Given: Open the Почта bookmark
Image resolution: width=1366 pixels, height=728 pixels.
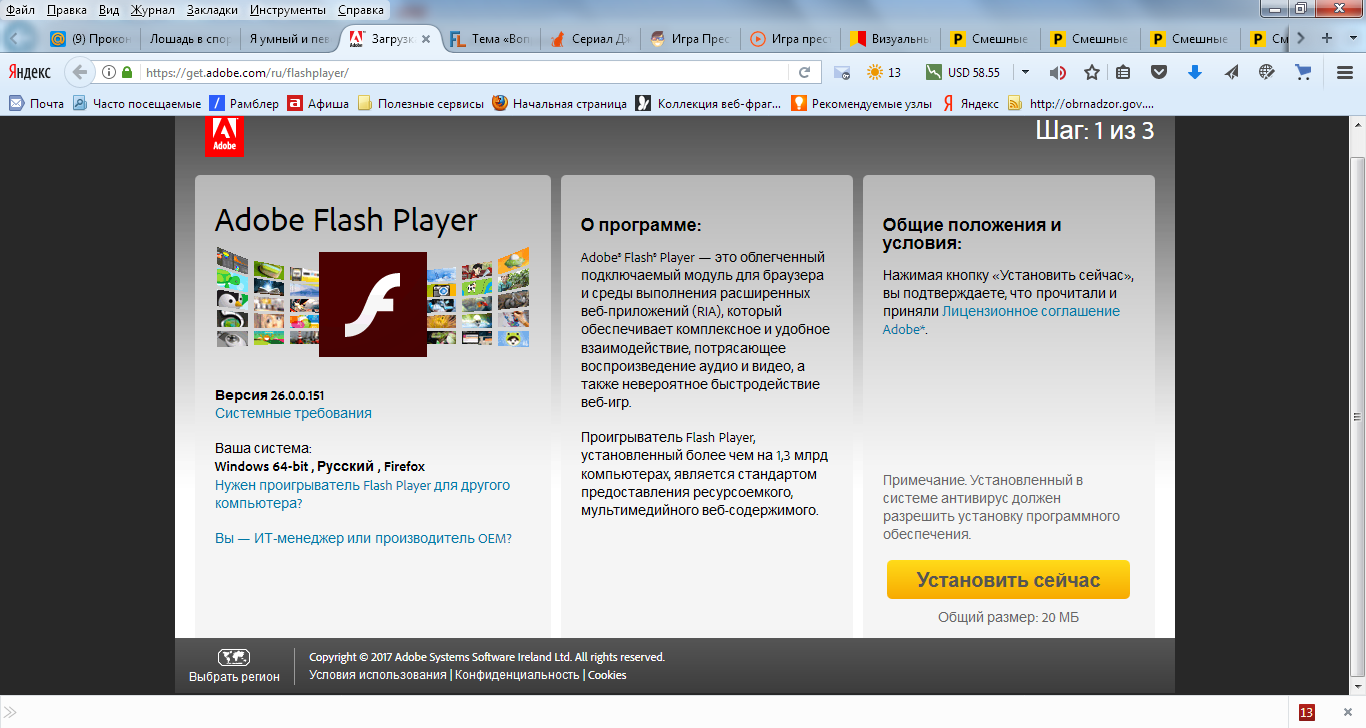Looking at the screenshot, I should pyautogui.click(x=37, y=103).
